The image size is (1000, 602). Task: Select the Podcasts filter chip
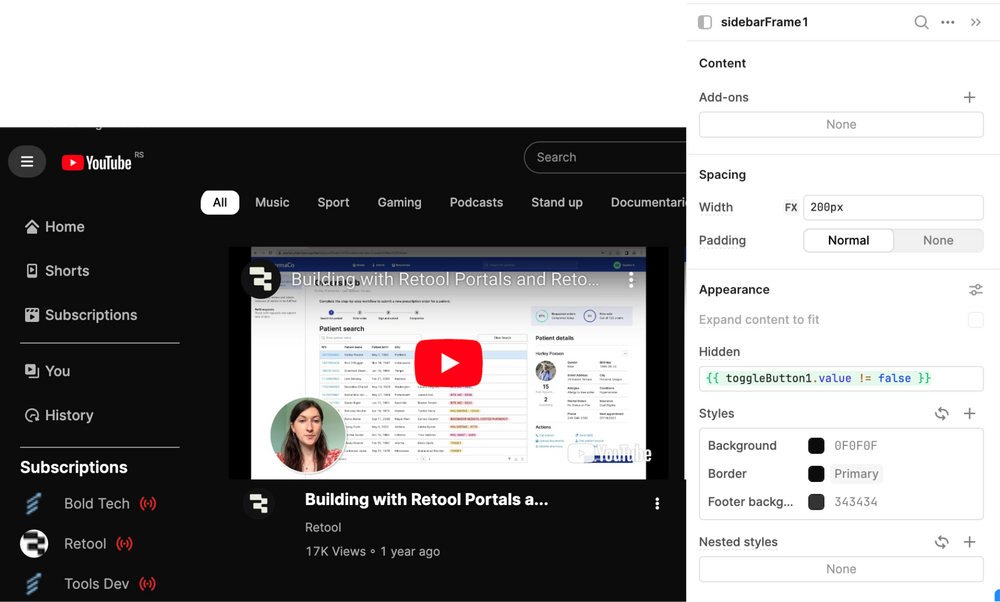coord(476,202)
